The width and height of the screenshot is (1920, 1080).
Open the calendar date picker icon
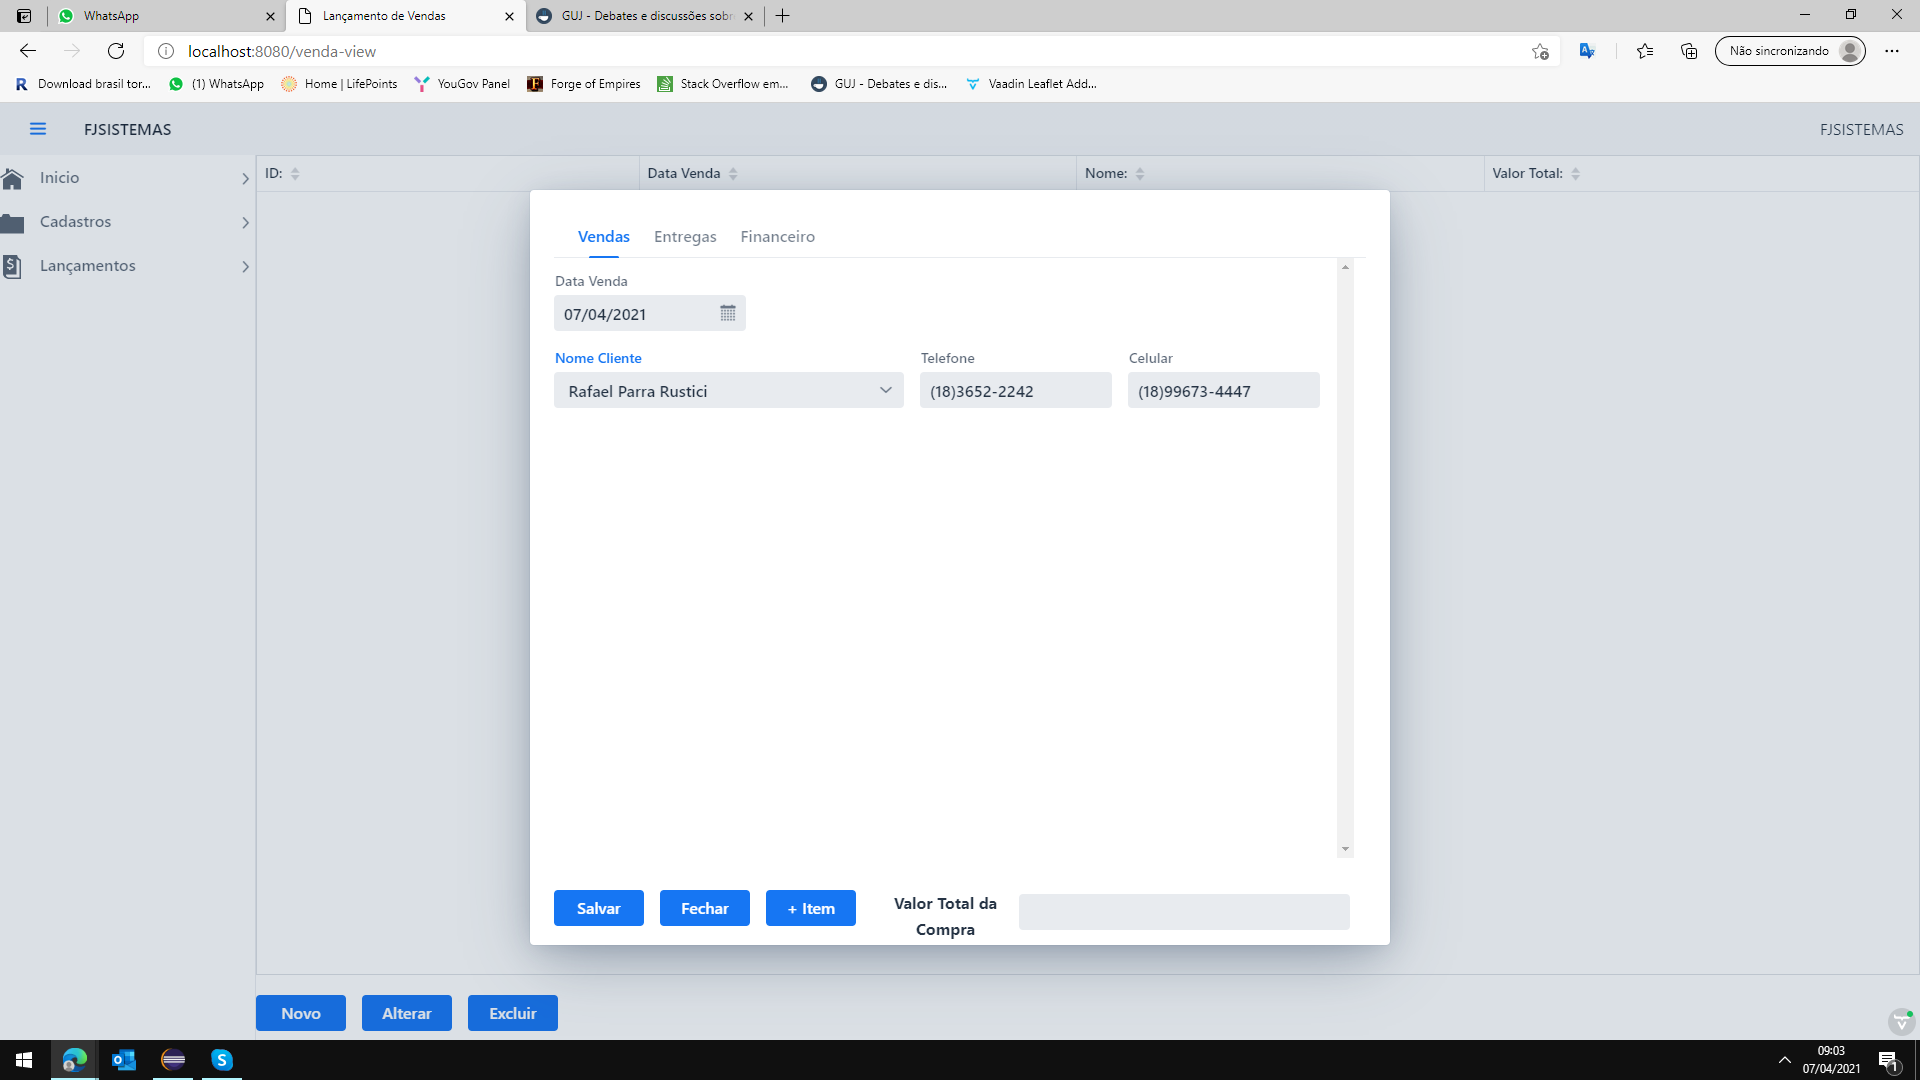coord(727,314)
